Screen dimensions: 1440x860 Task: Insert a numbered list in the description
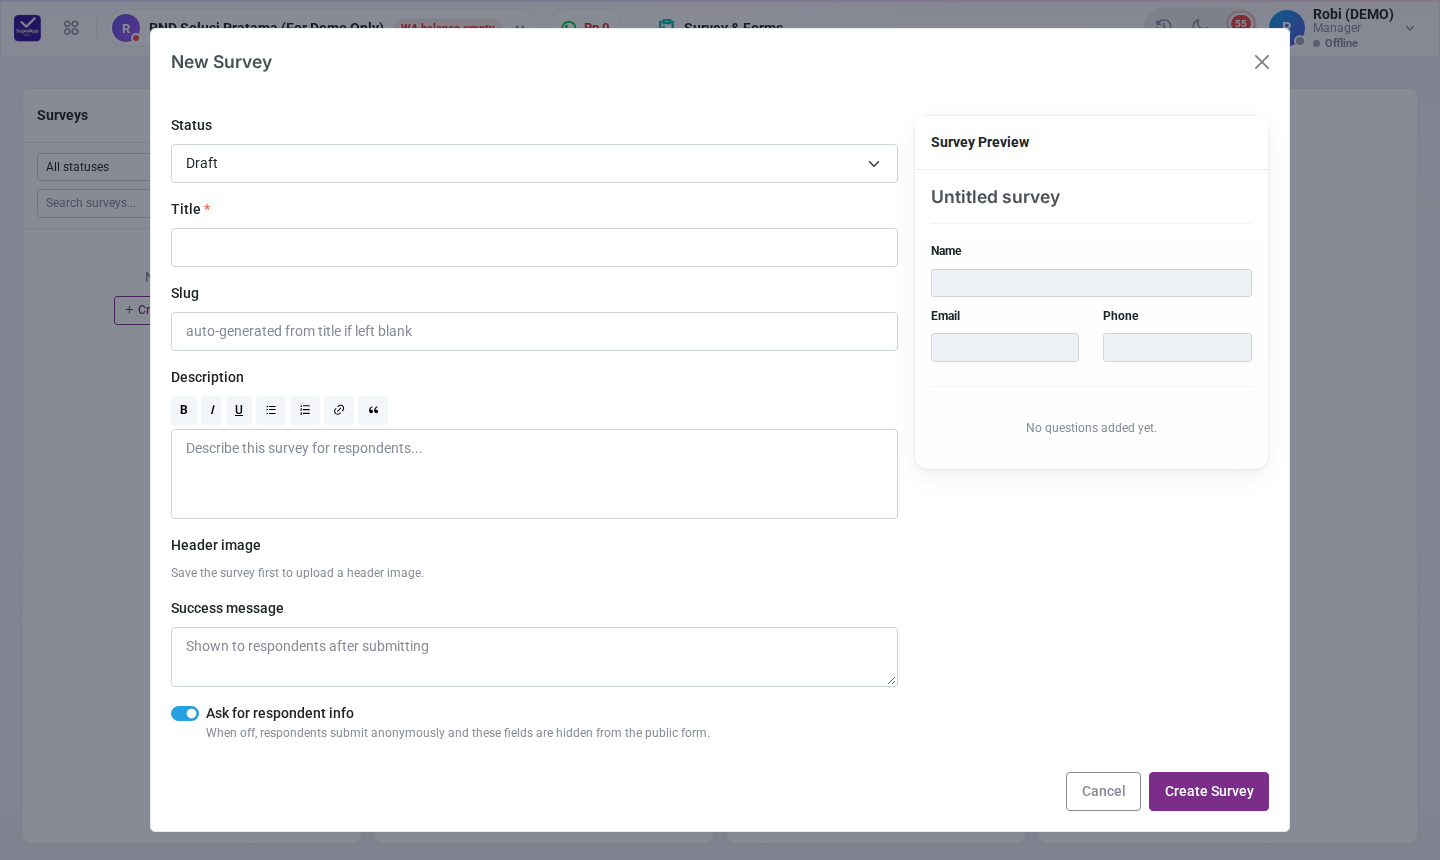click(x=305, y=410)
